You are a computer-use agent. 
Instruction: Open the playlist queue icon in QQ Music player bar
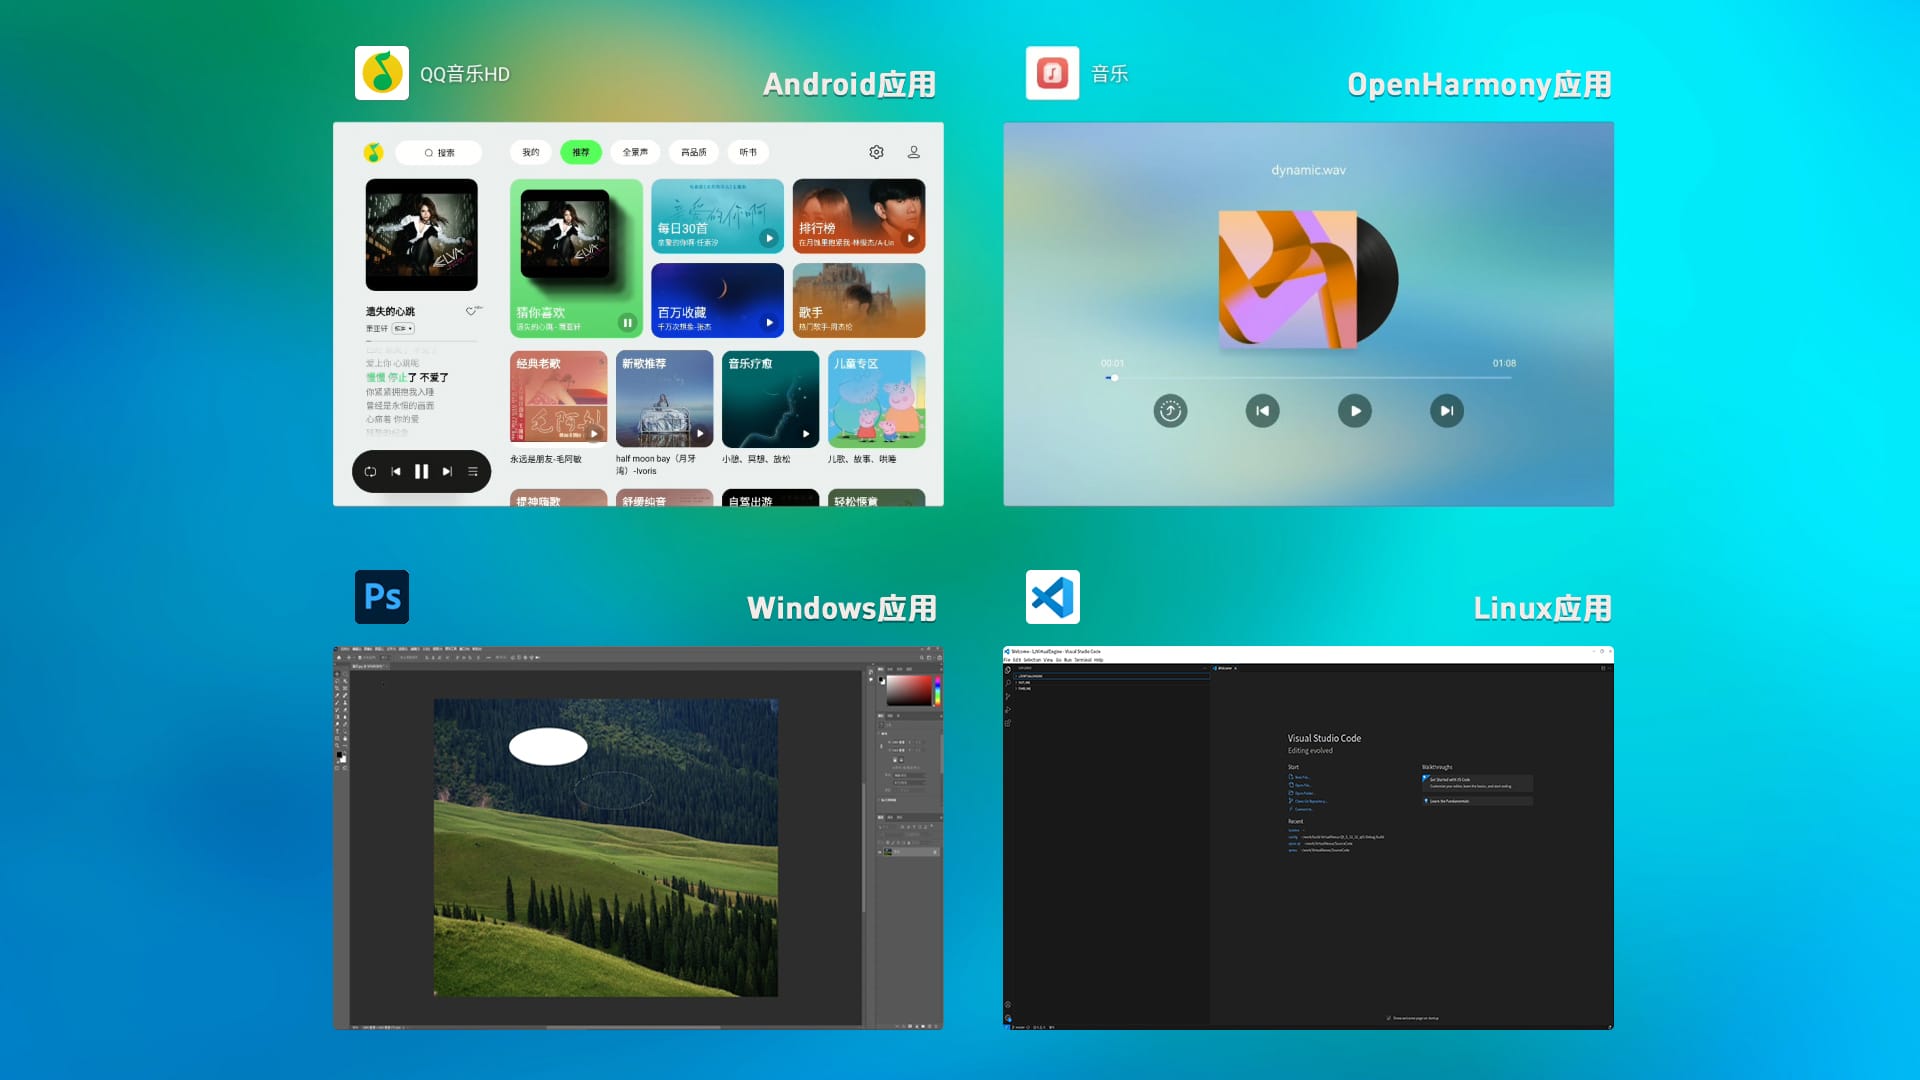[473, 471]
